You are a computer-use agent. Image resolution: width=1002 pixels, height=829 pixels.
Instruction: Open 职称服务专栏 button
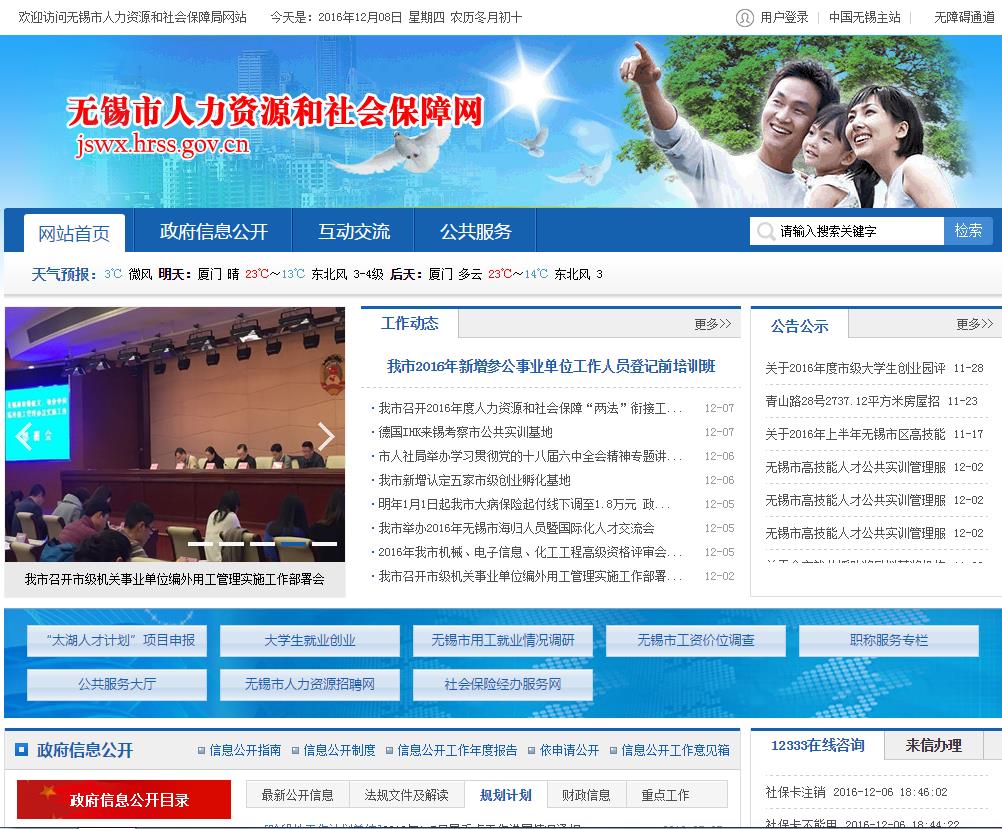click(889, 640)
